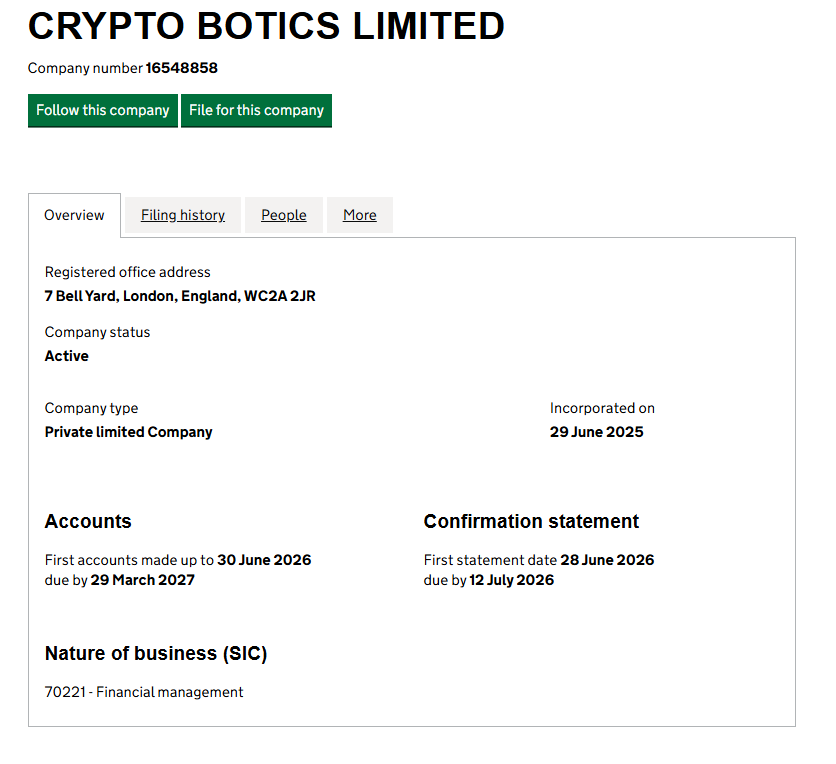Click the statement due date 12 July 2026
Screen dimensions: 836x764
click(514, 579)
